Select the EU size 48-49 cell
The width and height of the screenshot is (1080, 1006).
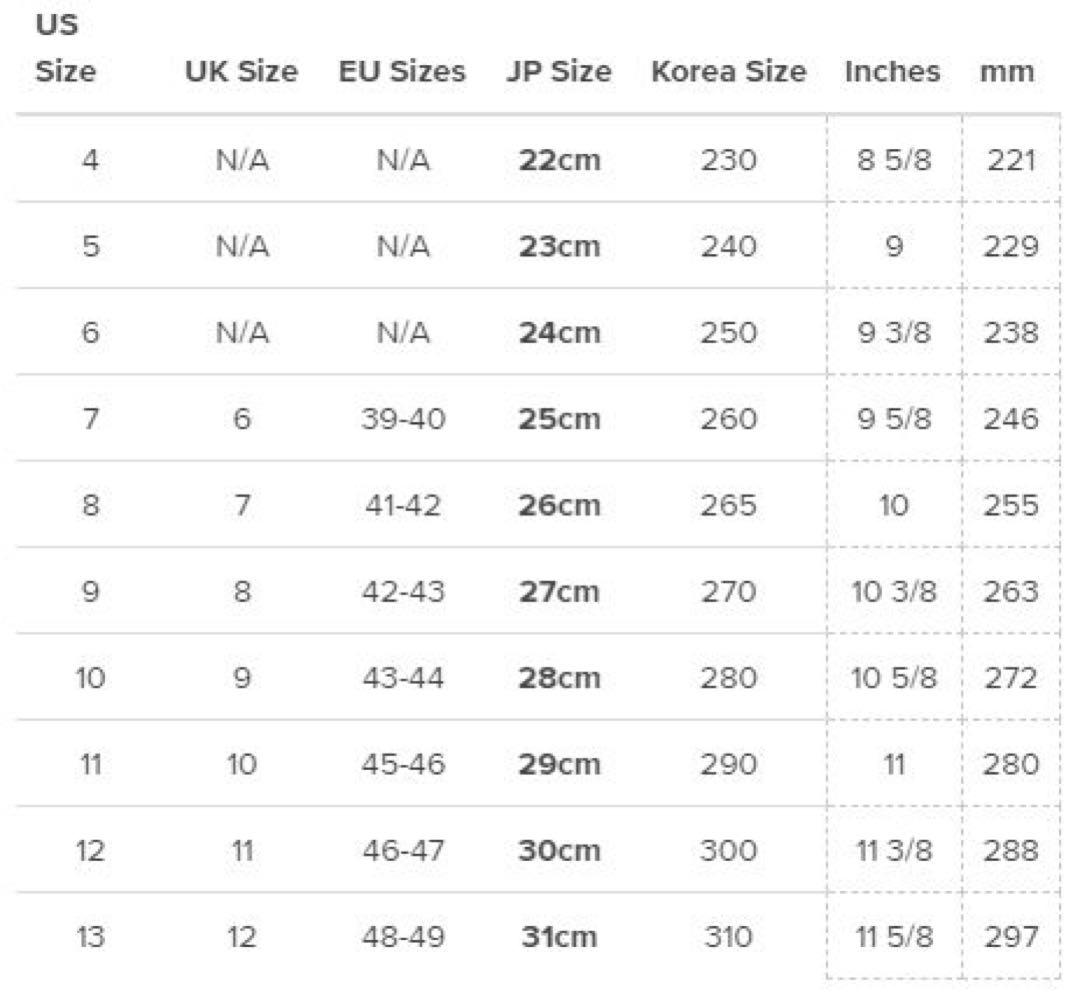click(x=403, y=937)
